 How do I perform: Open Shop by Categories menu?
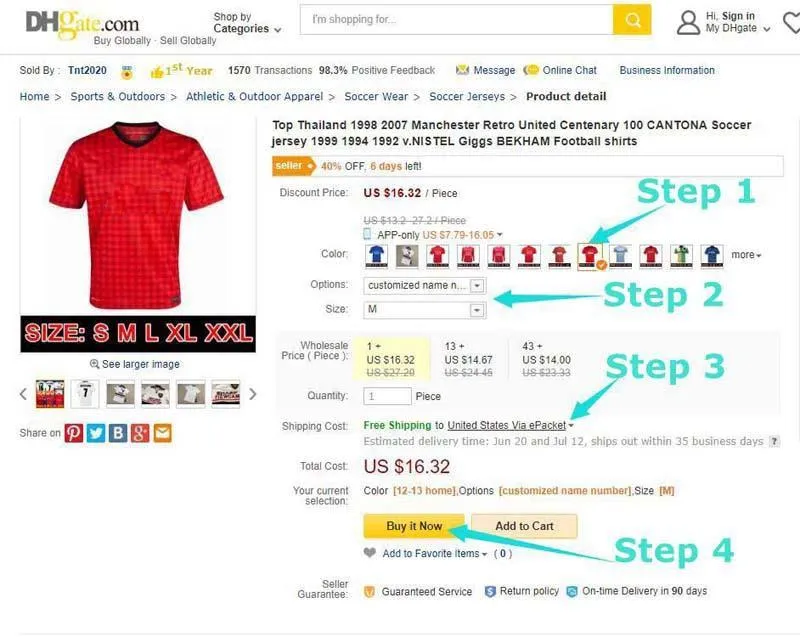point(247,23)
